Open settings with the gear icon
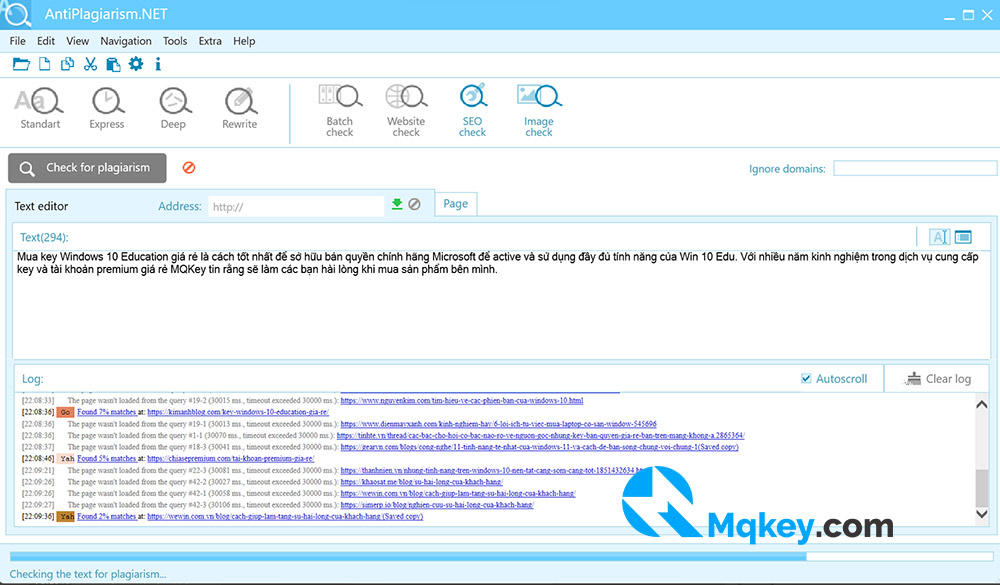This screenshot has width=1000, height=585. [136, 64]
